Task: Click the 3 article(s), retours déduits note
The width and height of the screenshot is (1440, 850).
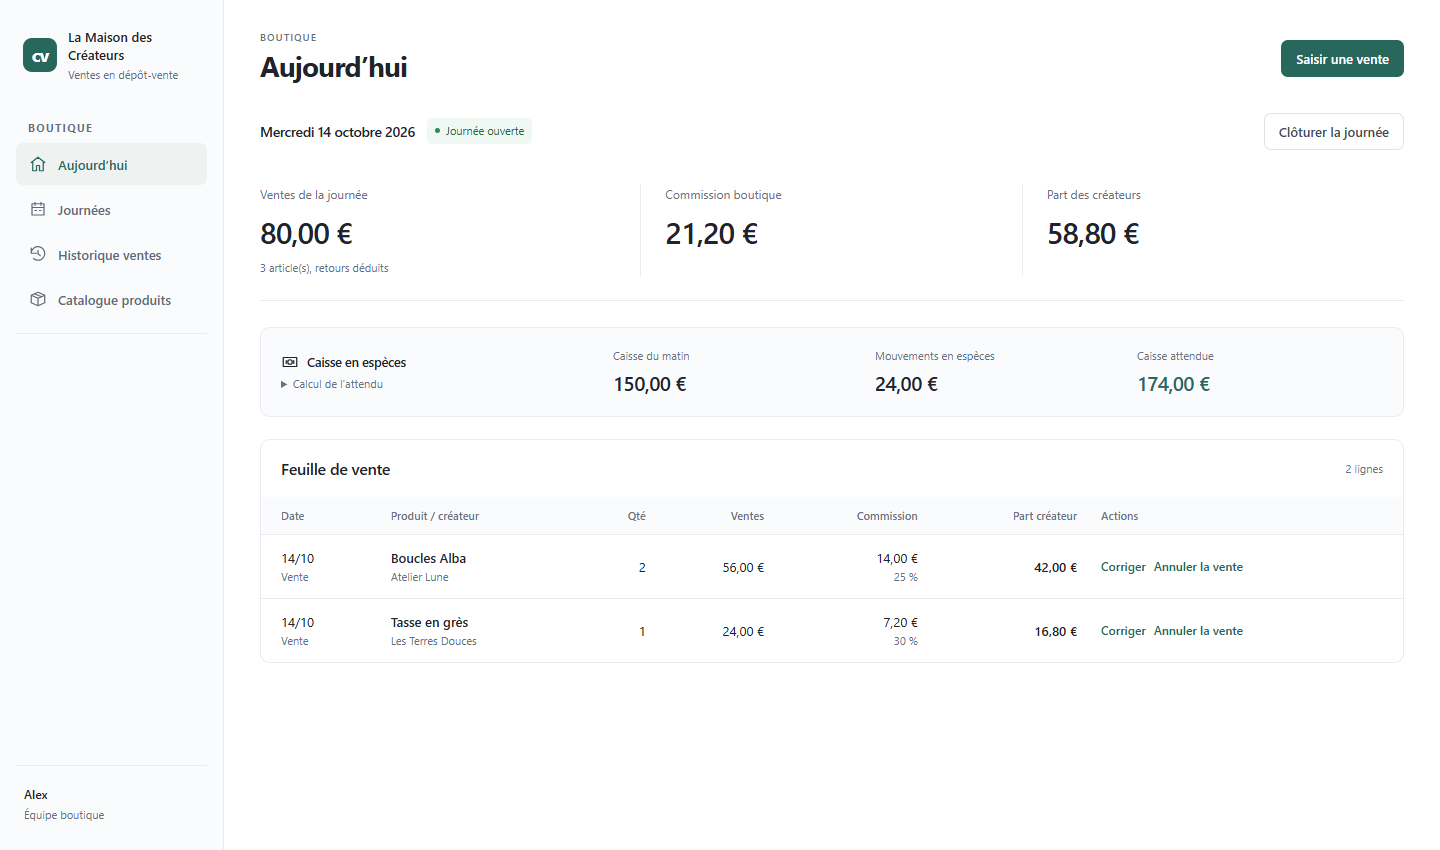Action: tap(324, 268)
